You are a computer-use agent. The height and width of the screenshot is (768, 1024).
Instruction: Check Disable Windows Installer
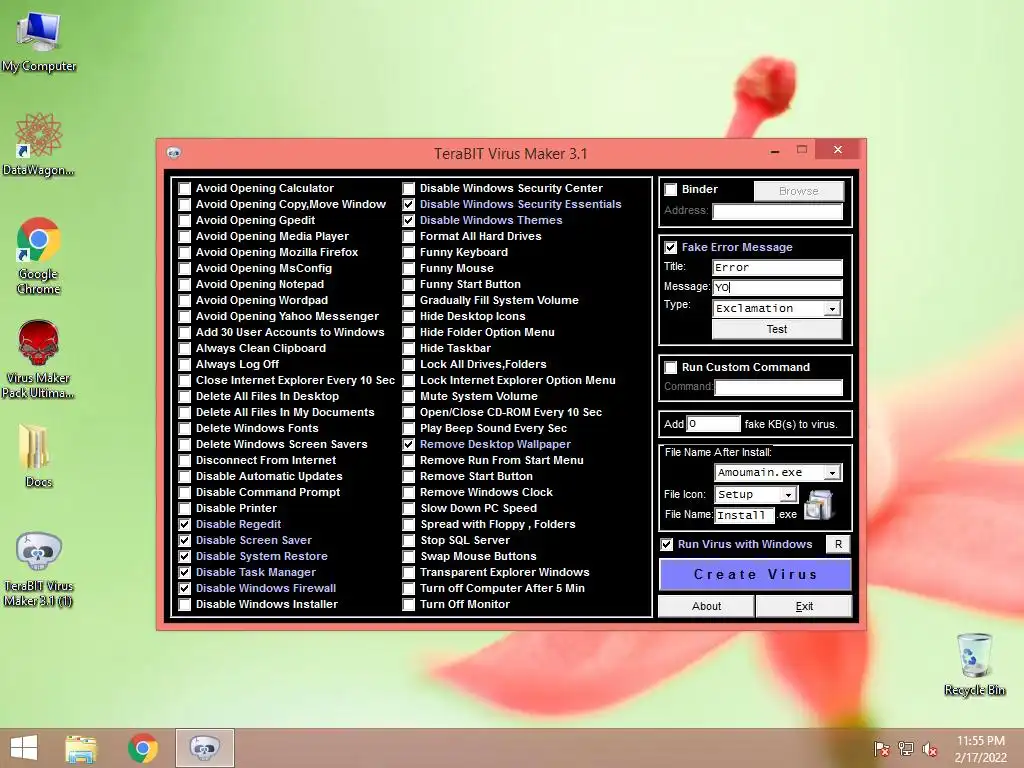click(185, 605)
